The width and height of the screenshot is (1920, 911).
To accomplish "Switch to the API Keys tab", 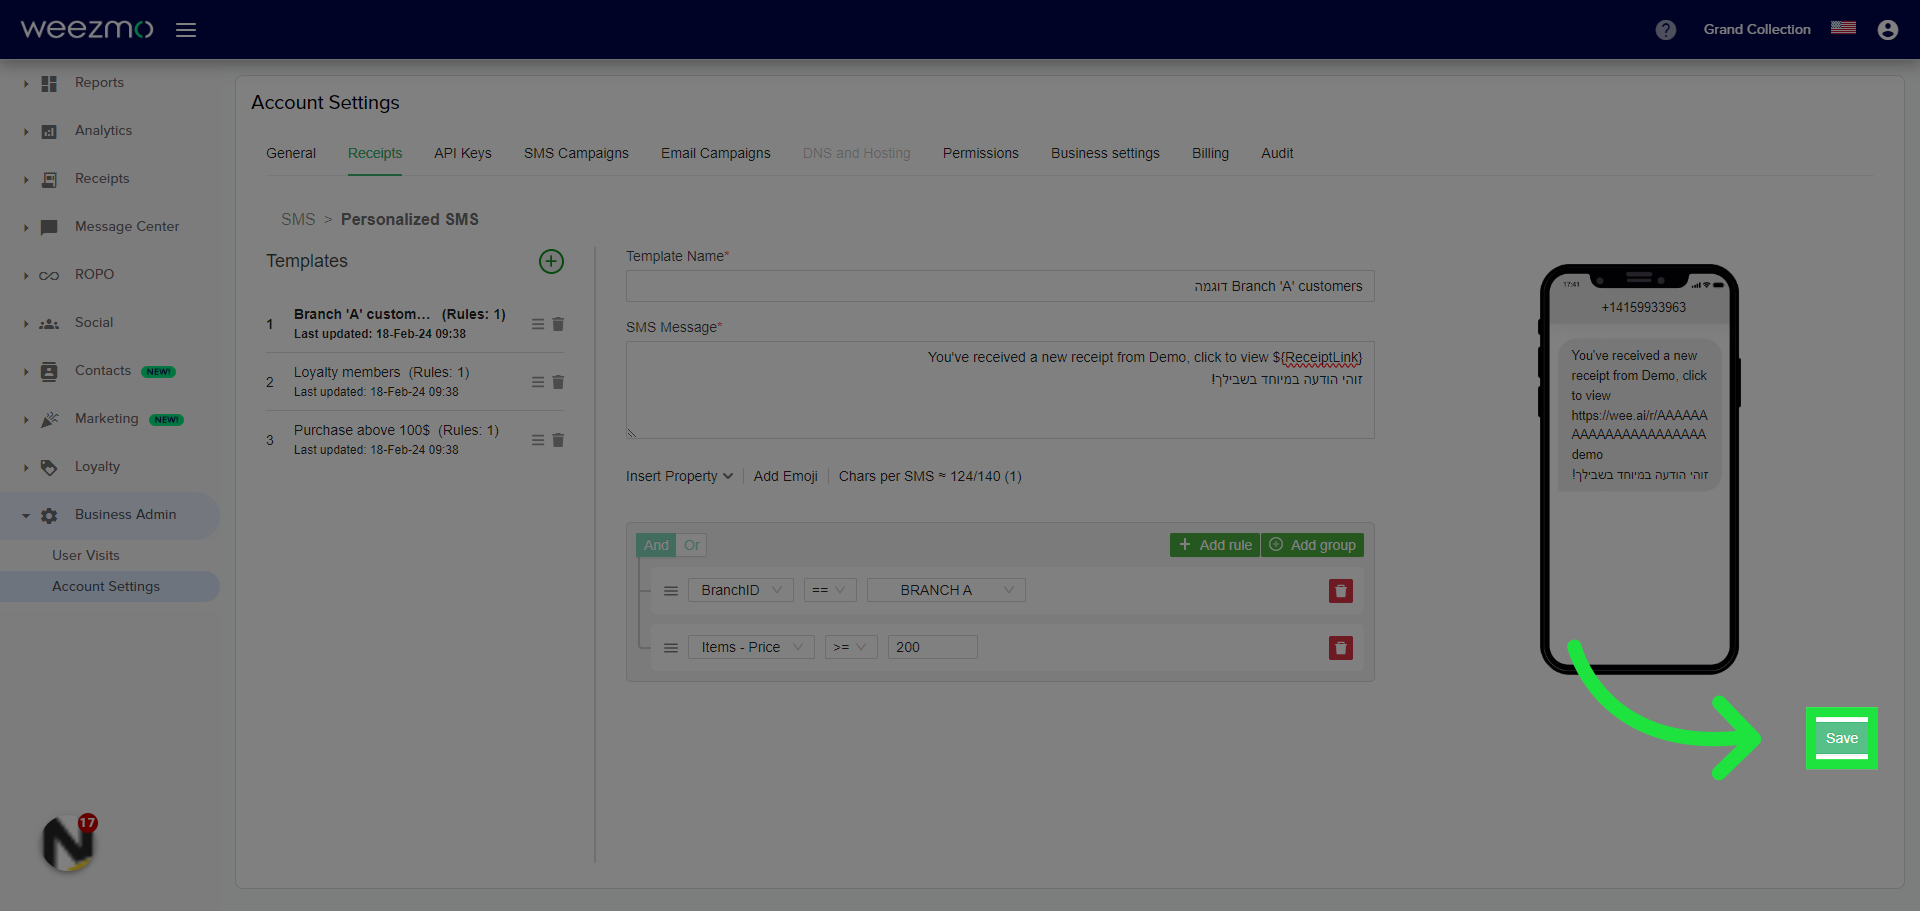I will tap(463, 153).
